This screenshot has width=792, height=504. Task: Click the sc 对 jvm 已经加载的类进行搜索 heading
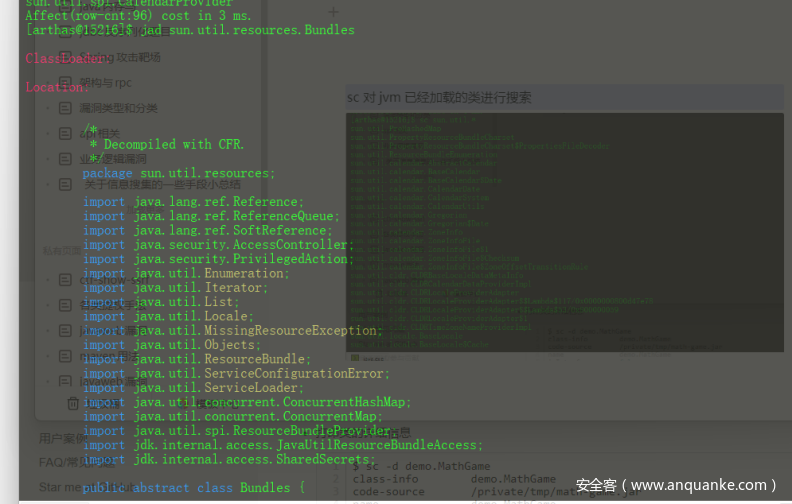pos(439,97)
